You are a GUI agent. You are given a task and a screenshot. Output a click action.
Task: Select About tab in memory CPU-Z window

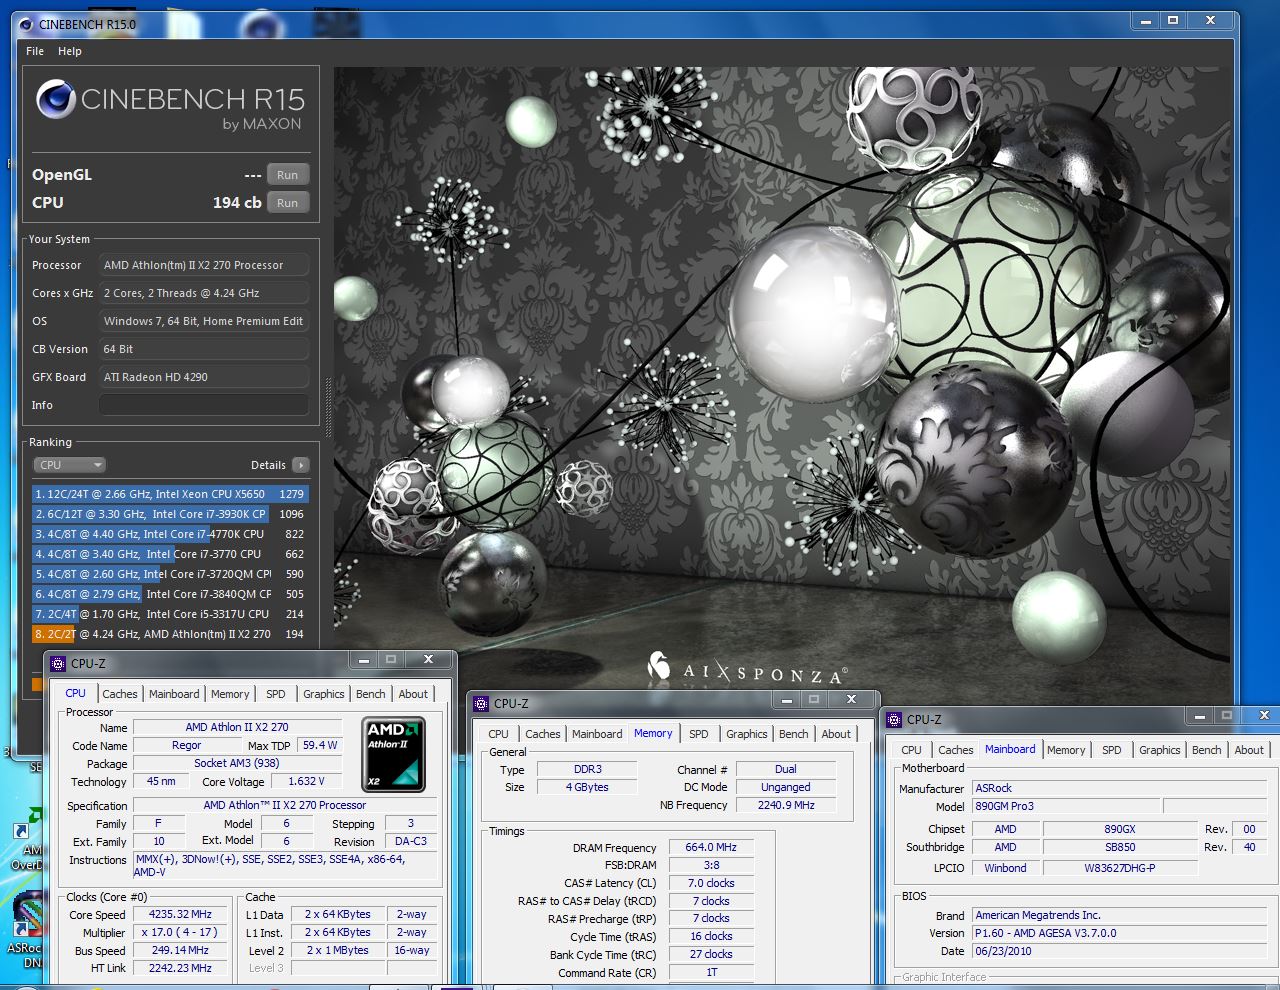coord(836,734)
